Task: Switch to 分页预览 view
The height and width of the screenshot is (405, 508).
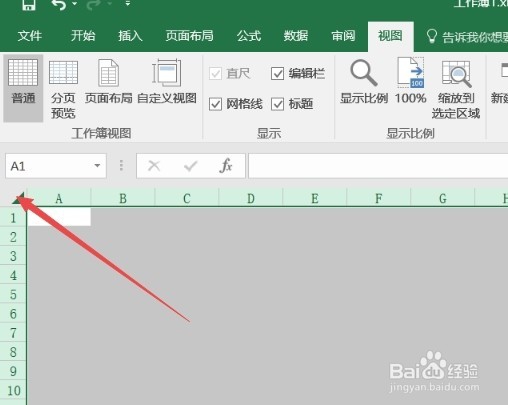Action: tap(63, 89)
